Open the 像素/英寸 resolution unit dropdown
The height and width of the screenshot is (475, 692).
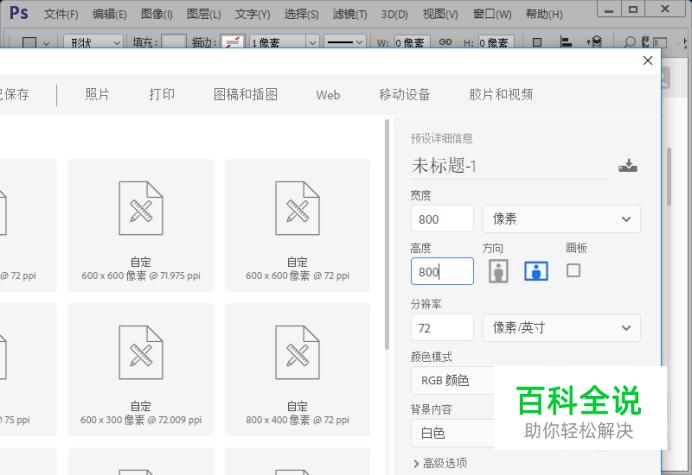pos(562,328)
